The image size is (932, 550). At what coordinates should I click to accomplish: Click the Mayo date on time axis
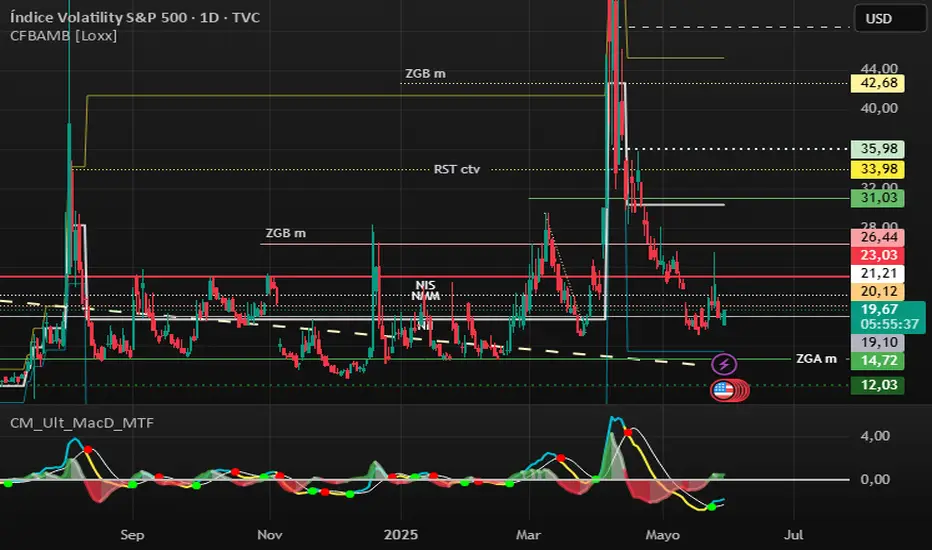662,535
